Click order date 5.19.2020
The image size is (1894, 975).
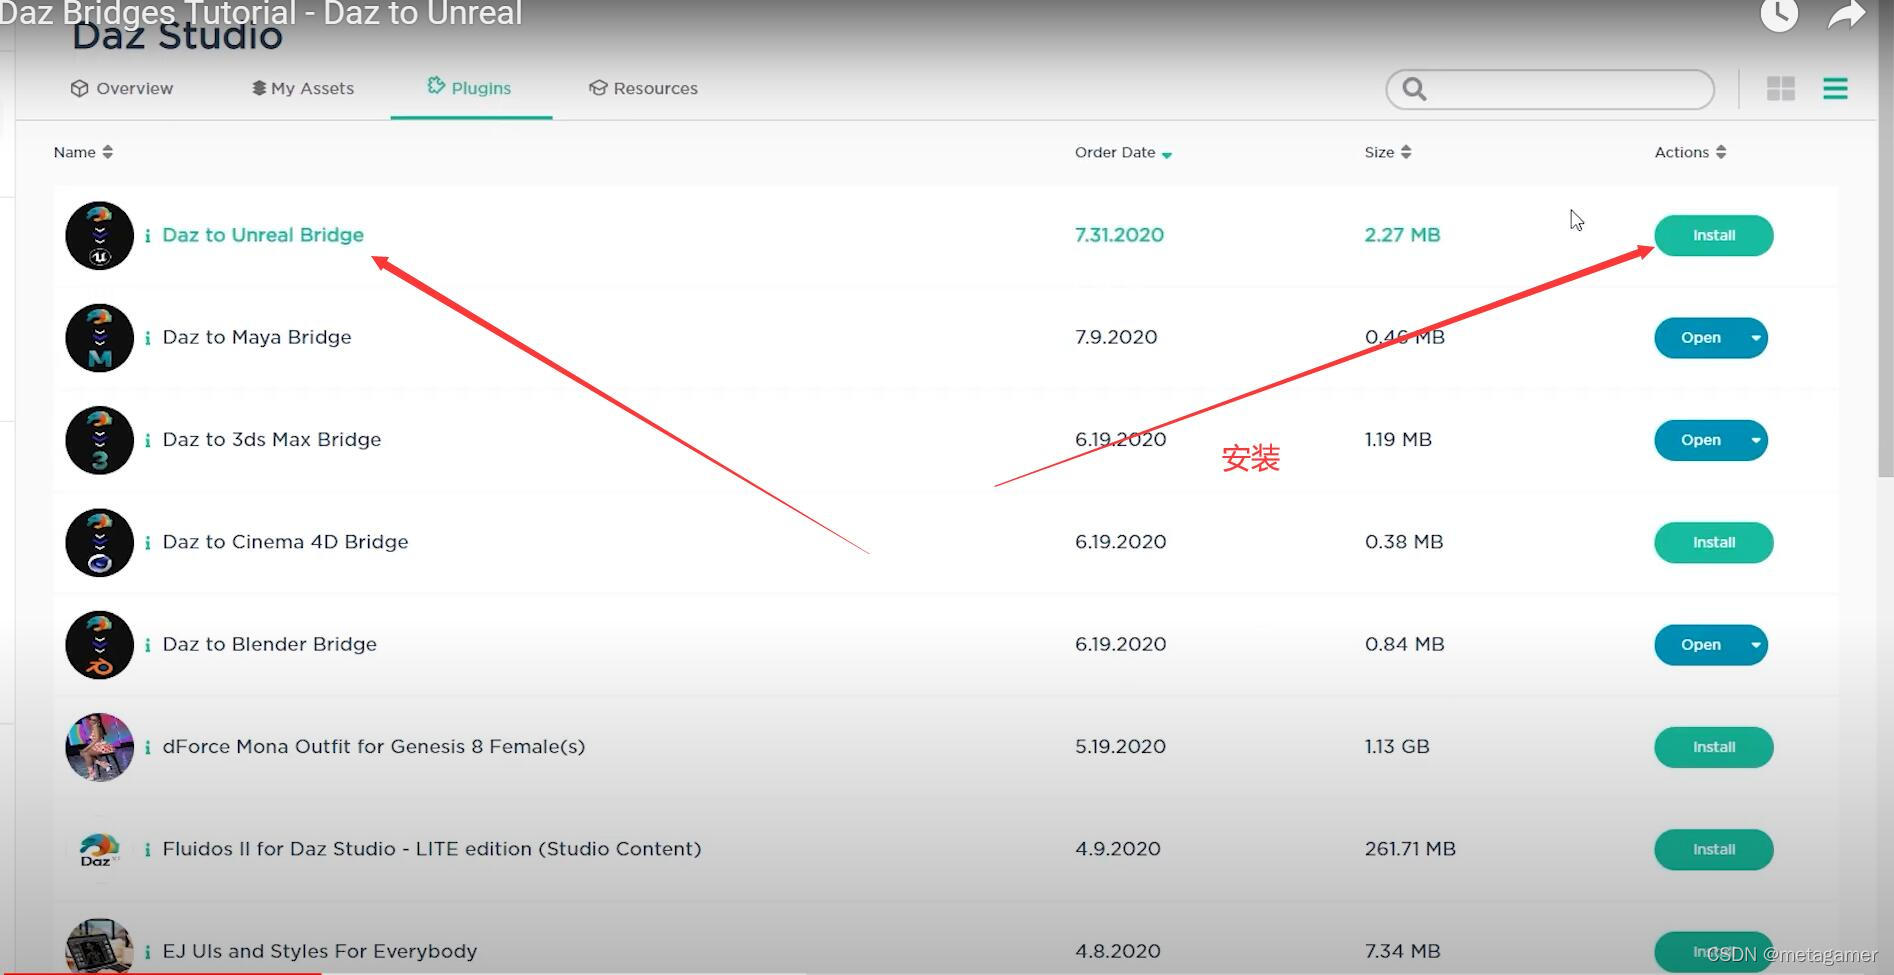[1120, 746]
